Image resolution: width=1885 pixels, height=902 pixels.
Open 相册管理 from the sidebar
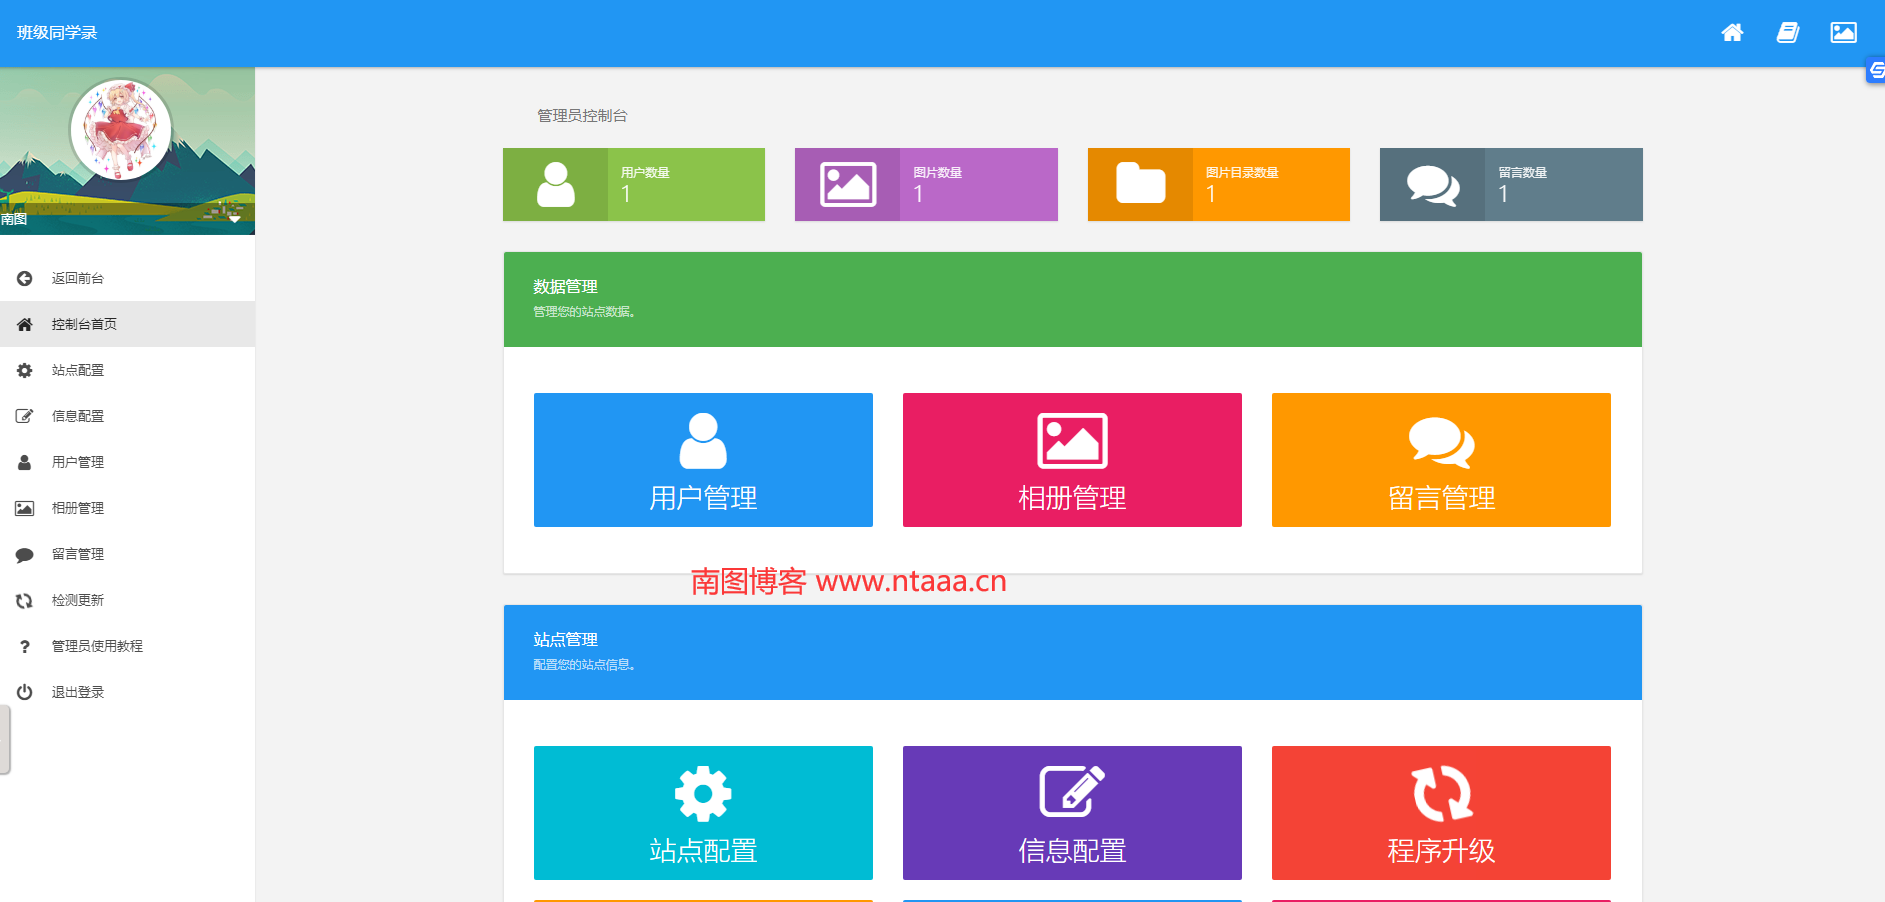78,509
